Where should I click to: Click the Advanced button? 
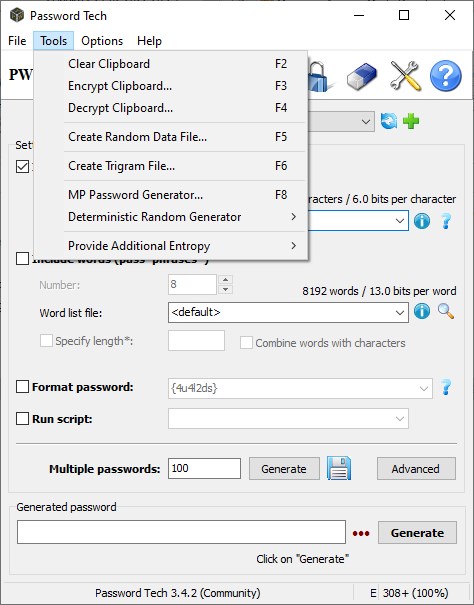coord(416,469)
